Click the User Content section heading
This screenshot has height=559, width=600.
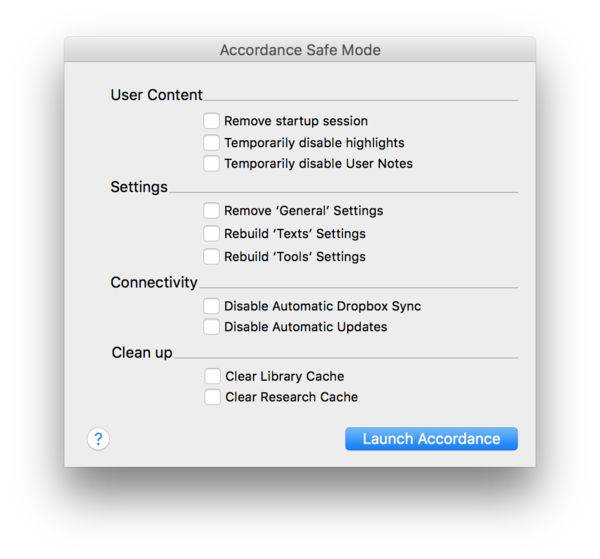coord(157,95)
